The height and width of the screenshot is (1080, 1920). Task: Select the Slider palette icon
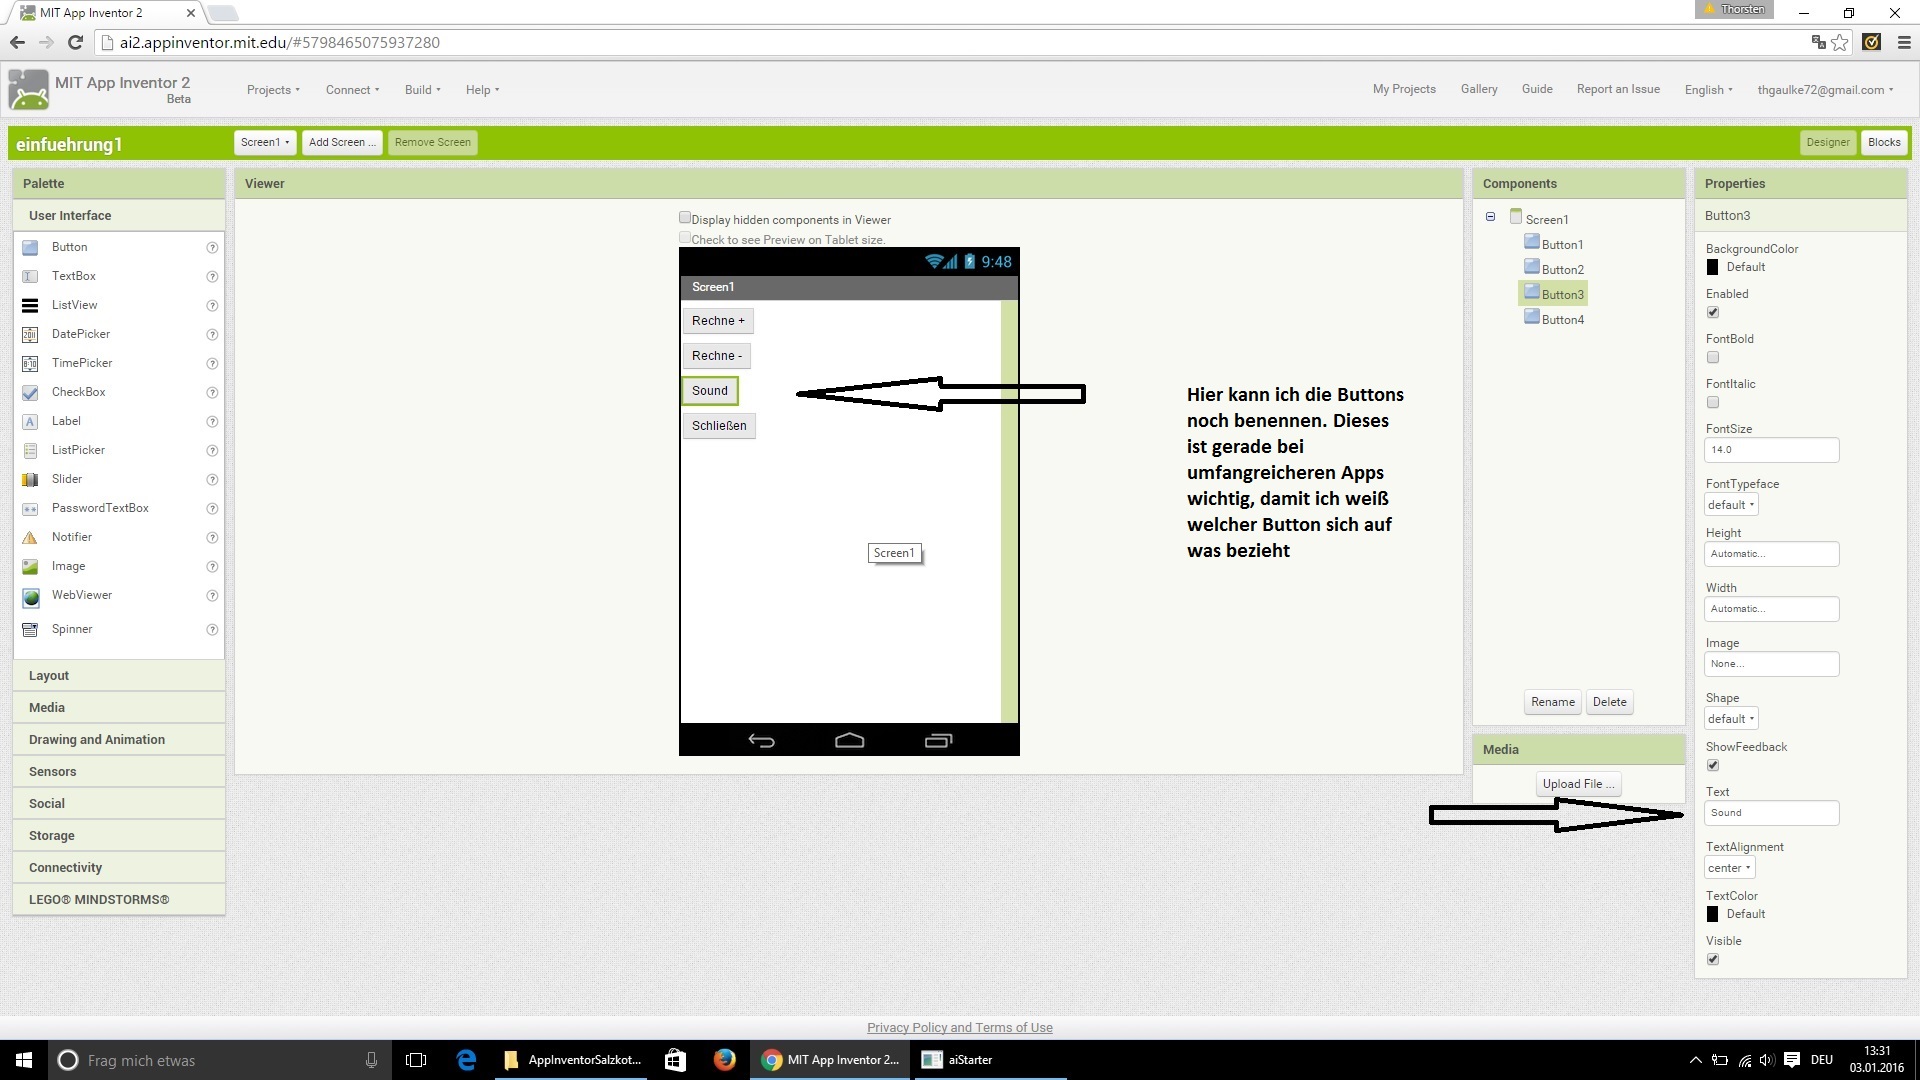[x=30, y=479]
